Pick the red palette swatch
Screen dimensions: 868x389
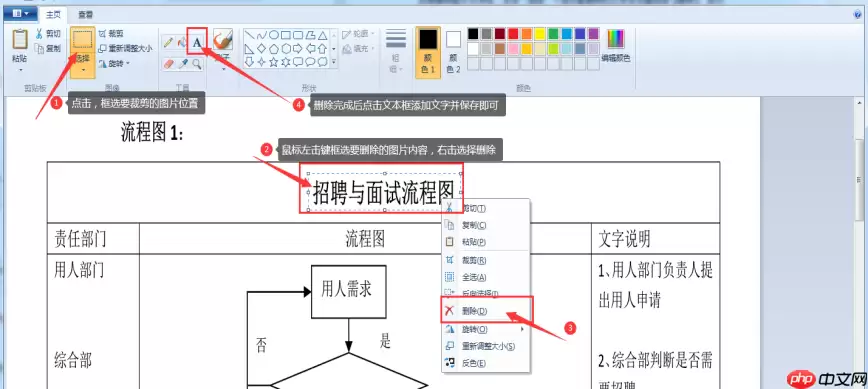(513, 34)
